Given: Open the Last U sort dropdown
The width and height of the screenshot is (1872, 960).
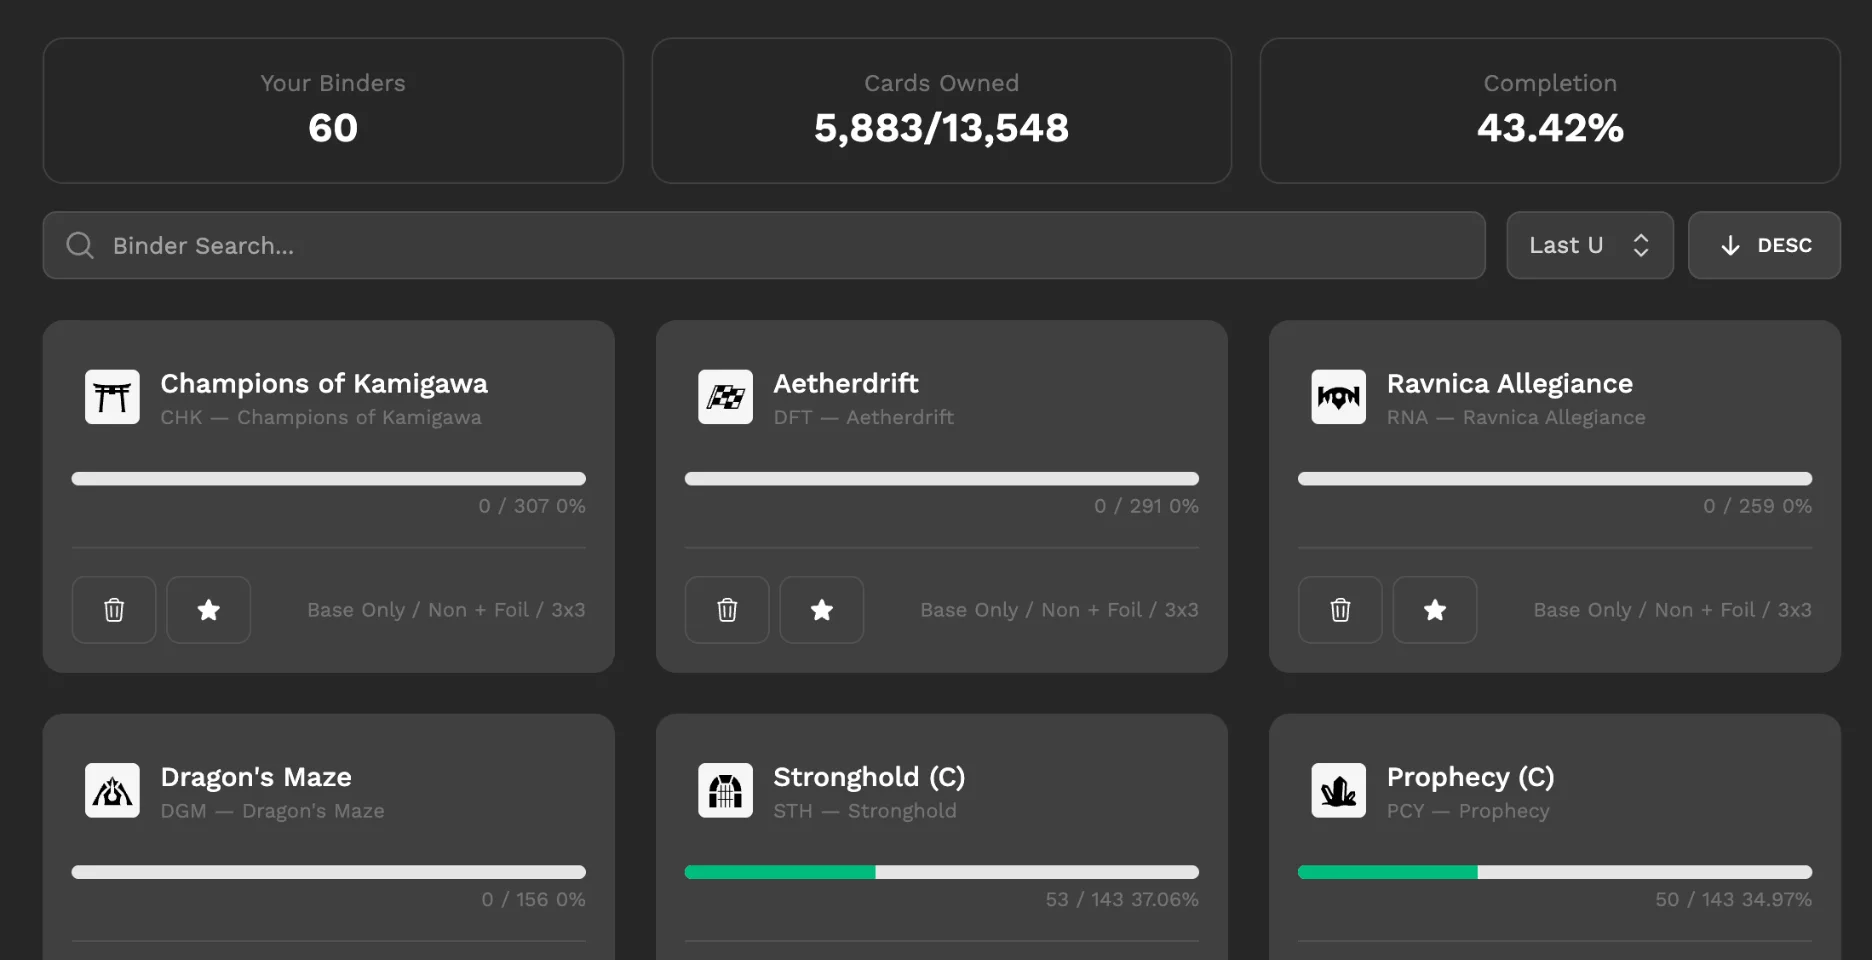Looking at the screenshot, I should 1590,245.
